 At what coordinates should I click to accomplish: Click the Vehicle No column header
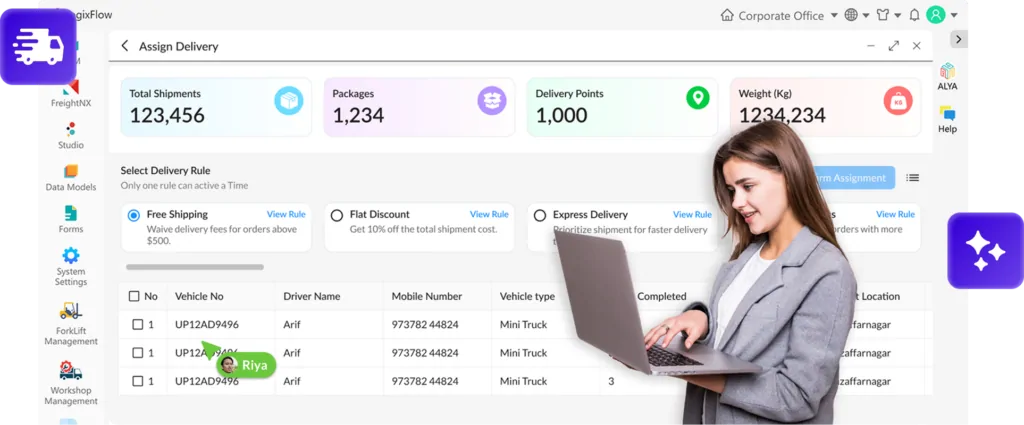pyautogui.click(x=199, y=296)
